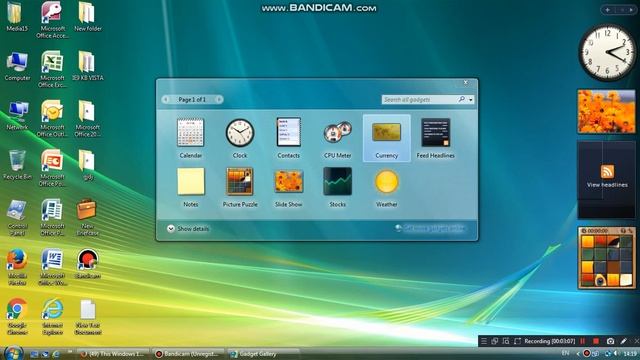Viewport: 640px width, 360px height.
Task: Select the CPU Meter gadget
Action: [x=338, y=138]
